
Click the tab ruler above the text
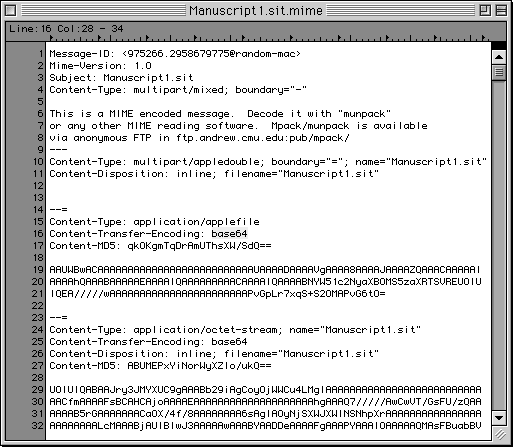click(x=268, y=38)
